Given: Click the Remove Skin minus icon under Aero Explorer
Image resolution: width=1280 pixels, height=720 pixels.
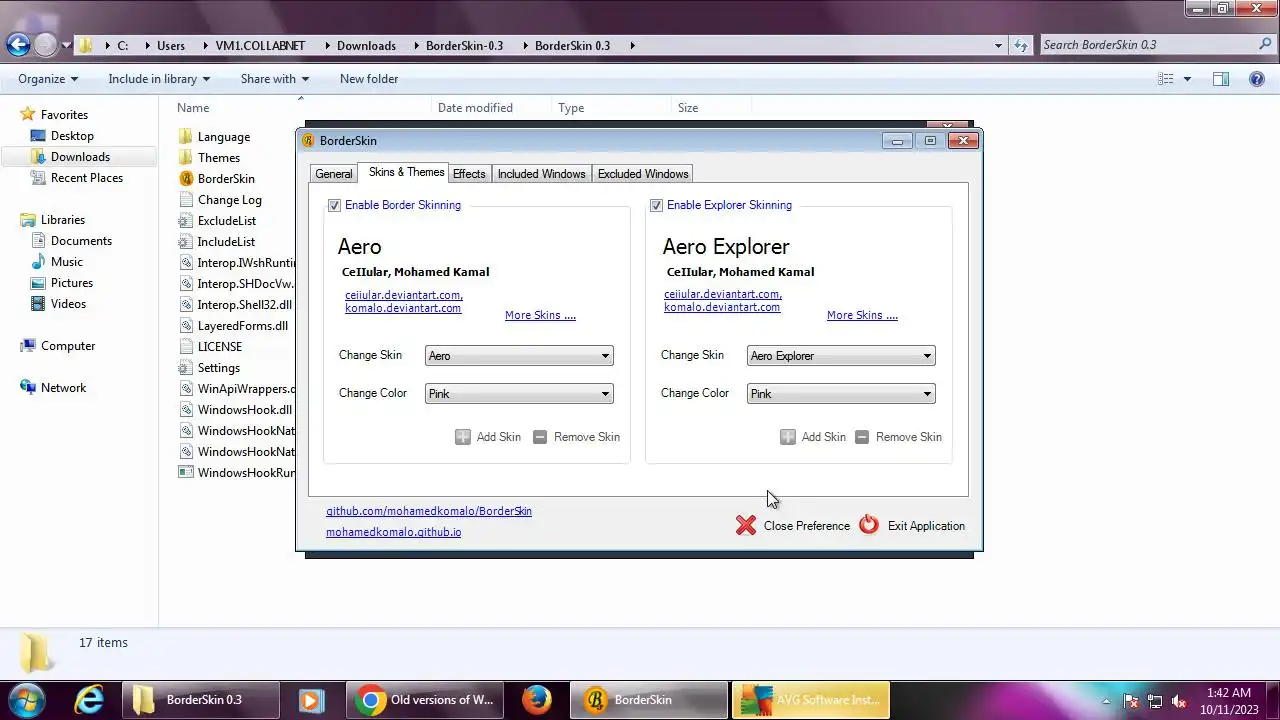Looking at the screenshot, I should (862, 437).
